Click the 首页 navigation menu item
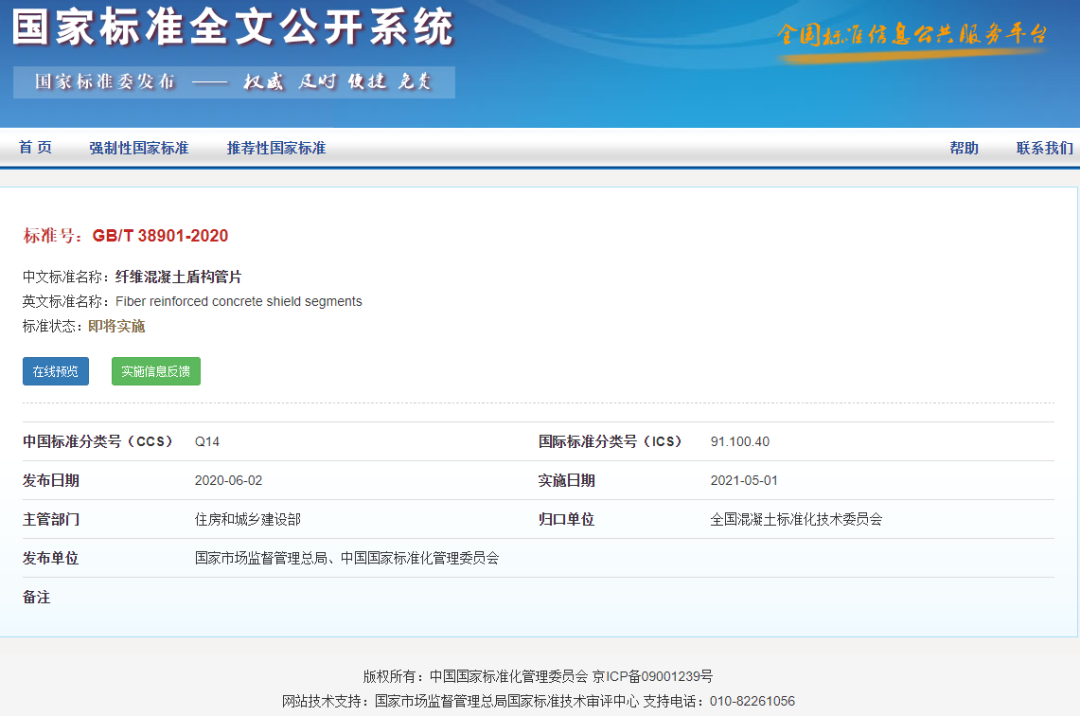This screenshot has height=716, width=1080. pos(35,148)
